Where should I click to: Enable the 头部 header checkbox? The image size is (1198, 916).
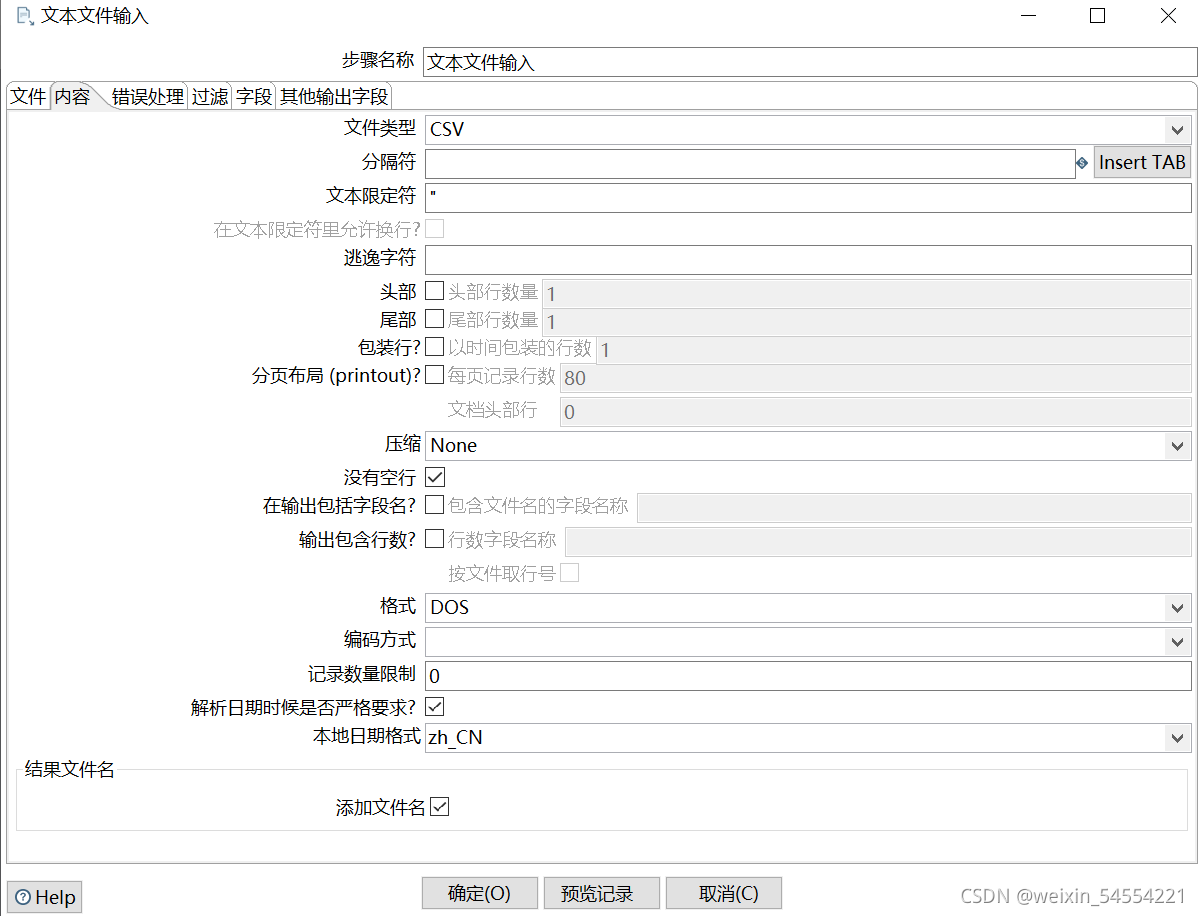pyautogui.click(x=435, y=290)
